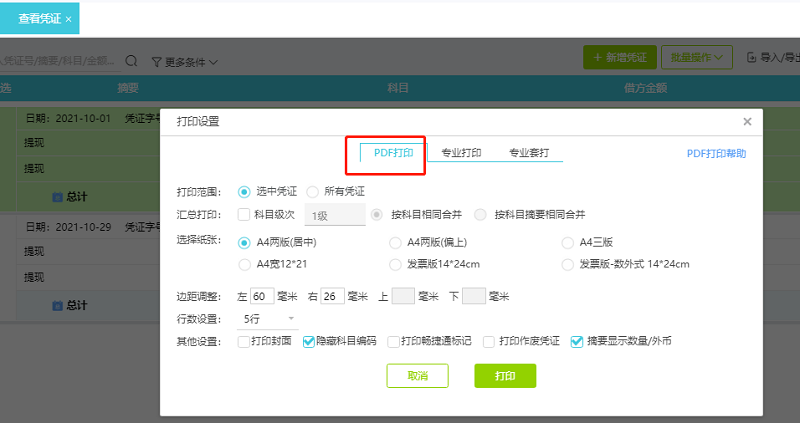
Task: Uncheck 隐藏科目编码 option
Action: [309, 341]
